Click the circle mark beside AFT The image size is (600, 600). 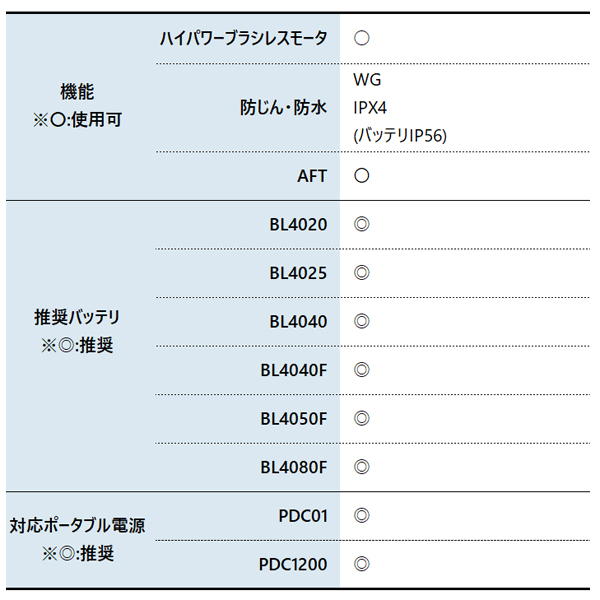point(362,176)
